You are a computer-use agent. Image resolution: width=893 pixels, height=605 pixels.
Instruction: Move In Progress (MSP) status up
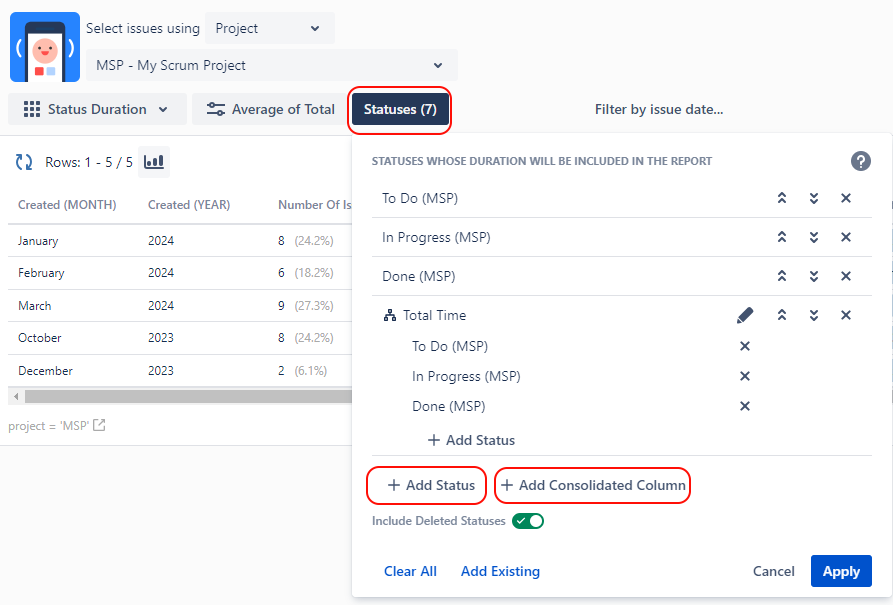point(782,237)
